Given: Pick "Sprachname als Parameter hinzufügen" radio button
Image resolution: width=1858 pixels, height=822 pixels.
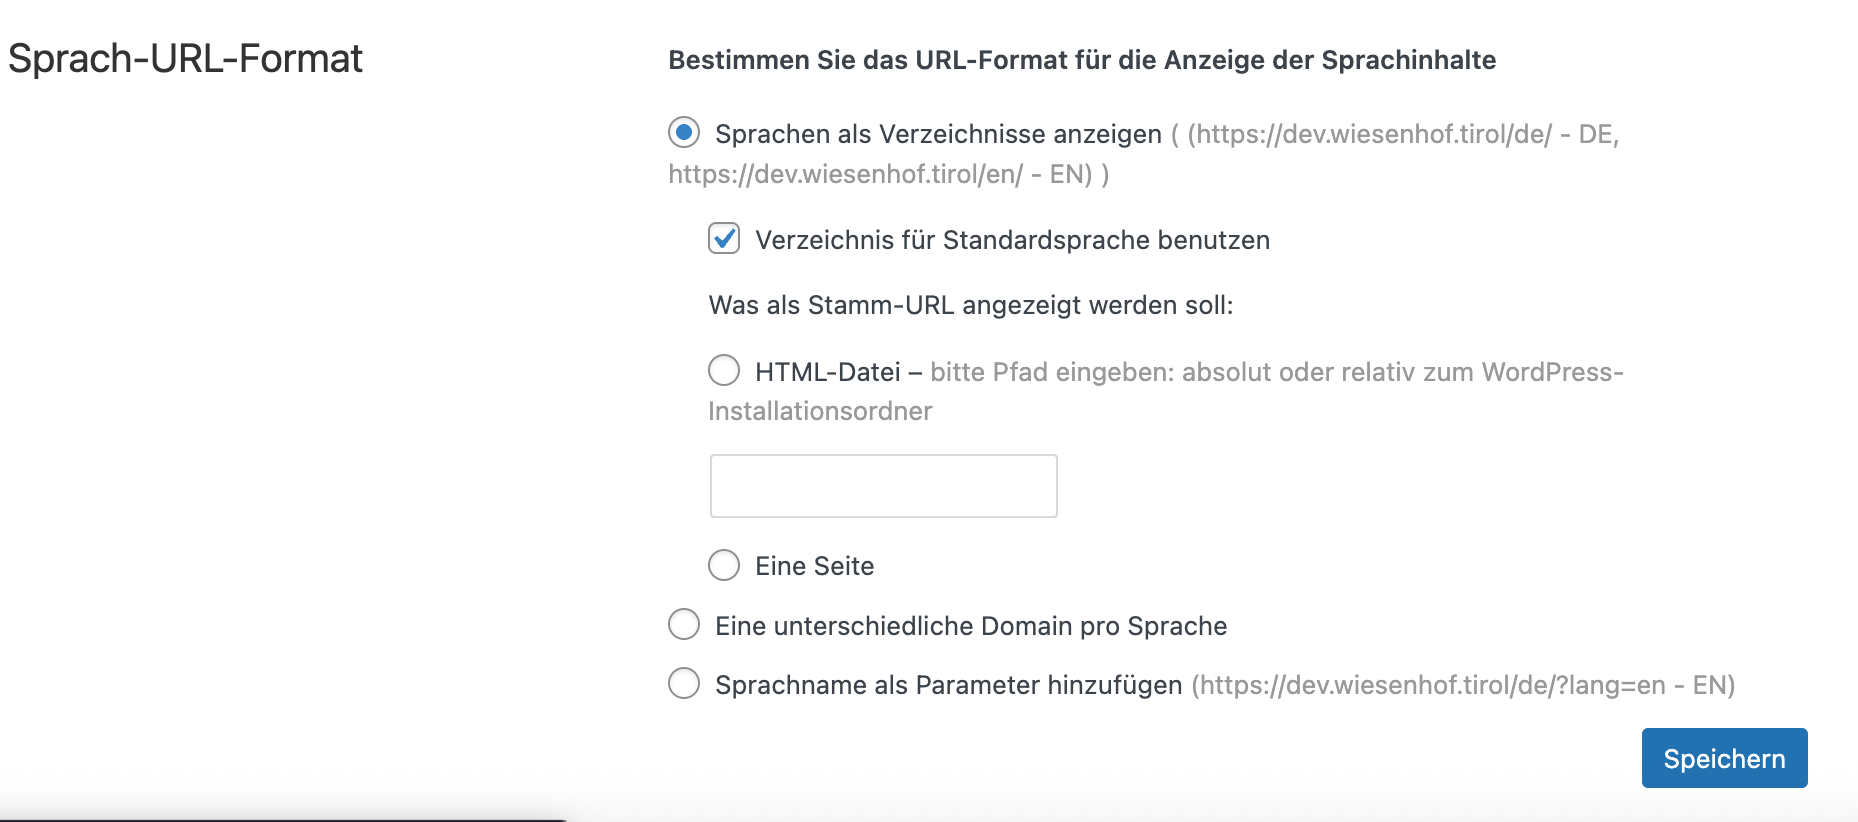Looking at the screenshot, I should click(684, 684).
